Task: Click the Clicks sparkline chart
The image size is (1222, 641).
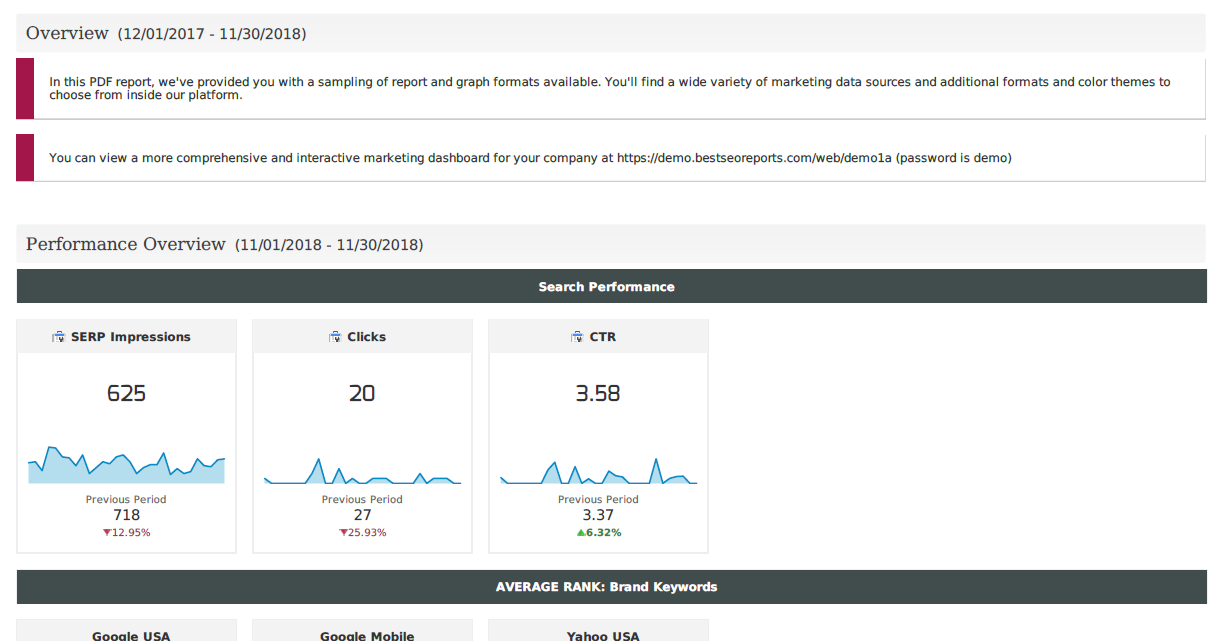Action: tap(362, 471)
